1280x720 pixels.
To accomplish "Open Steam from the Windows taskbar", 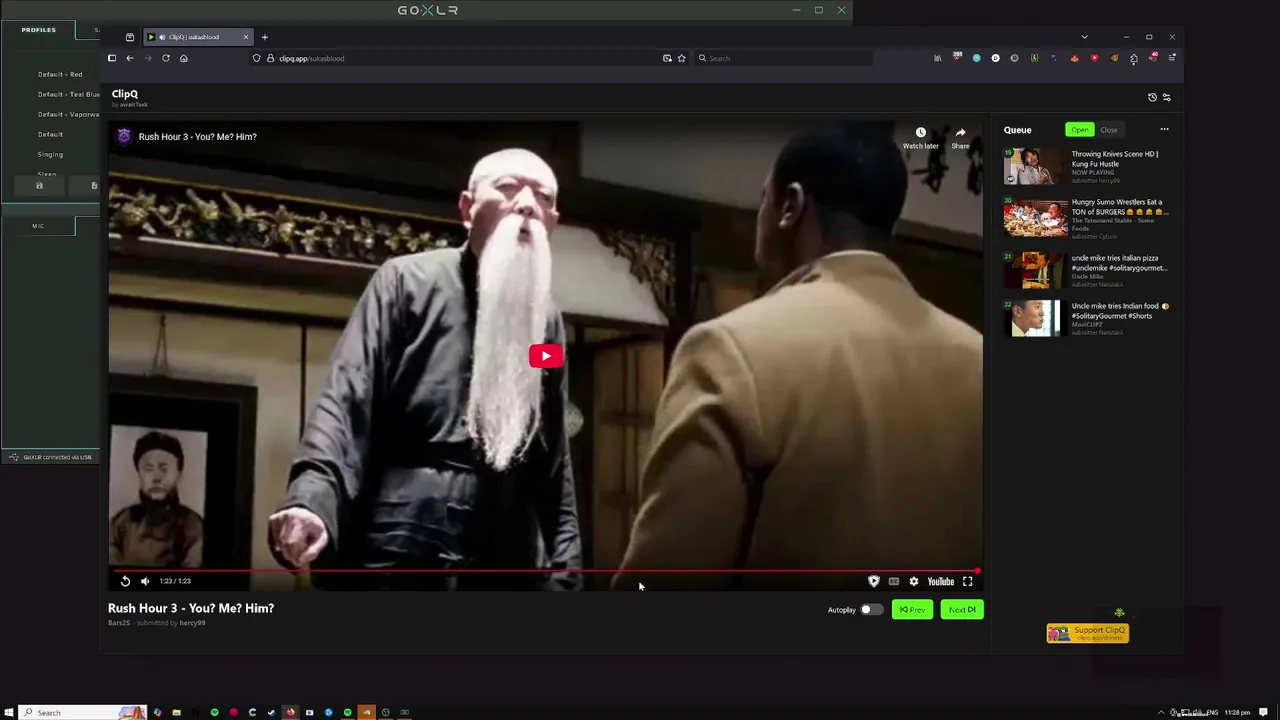I will coord(271,712).
